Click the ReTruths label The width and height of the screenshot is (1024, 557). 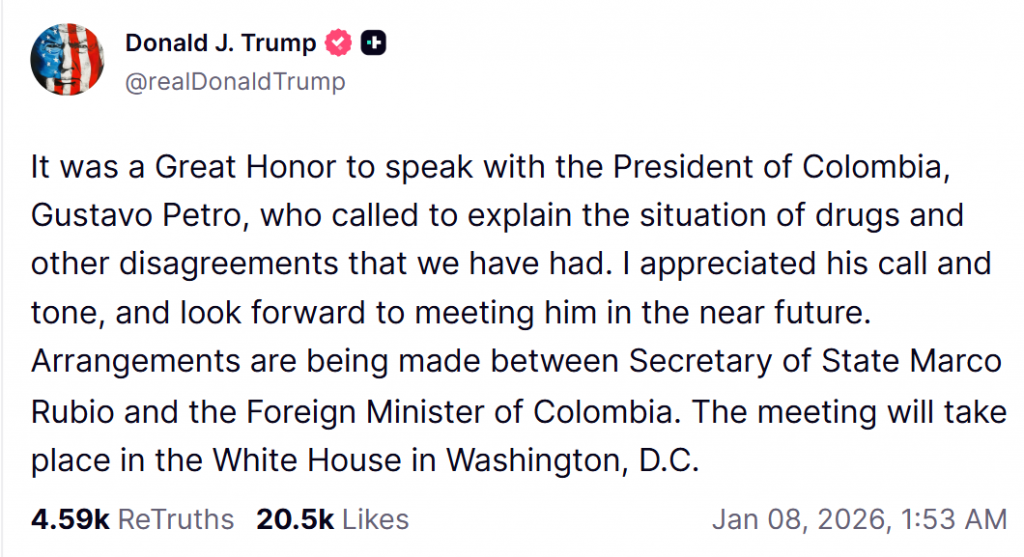pos(176,520)
